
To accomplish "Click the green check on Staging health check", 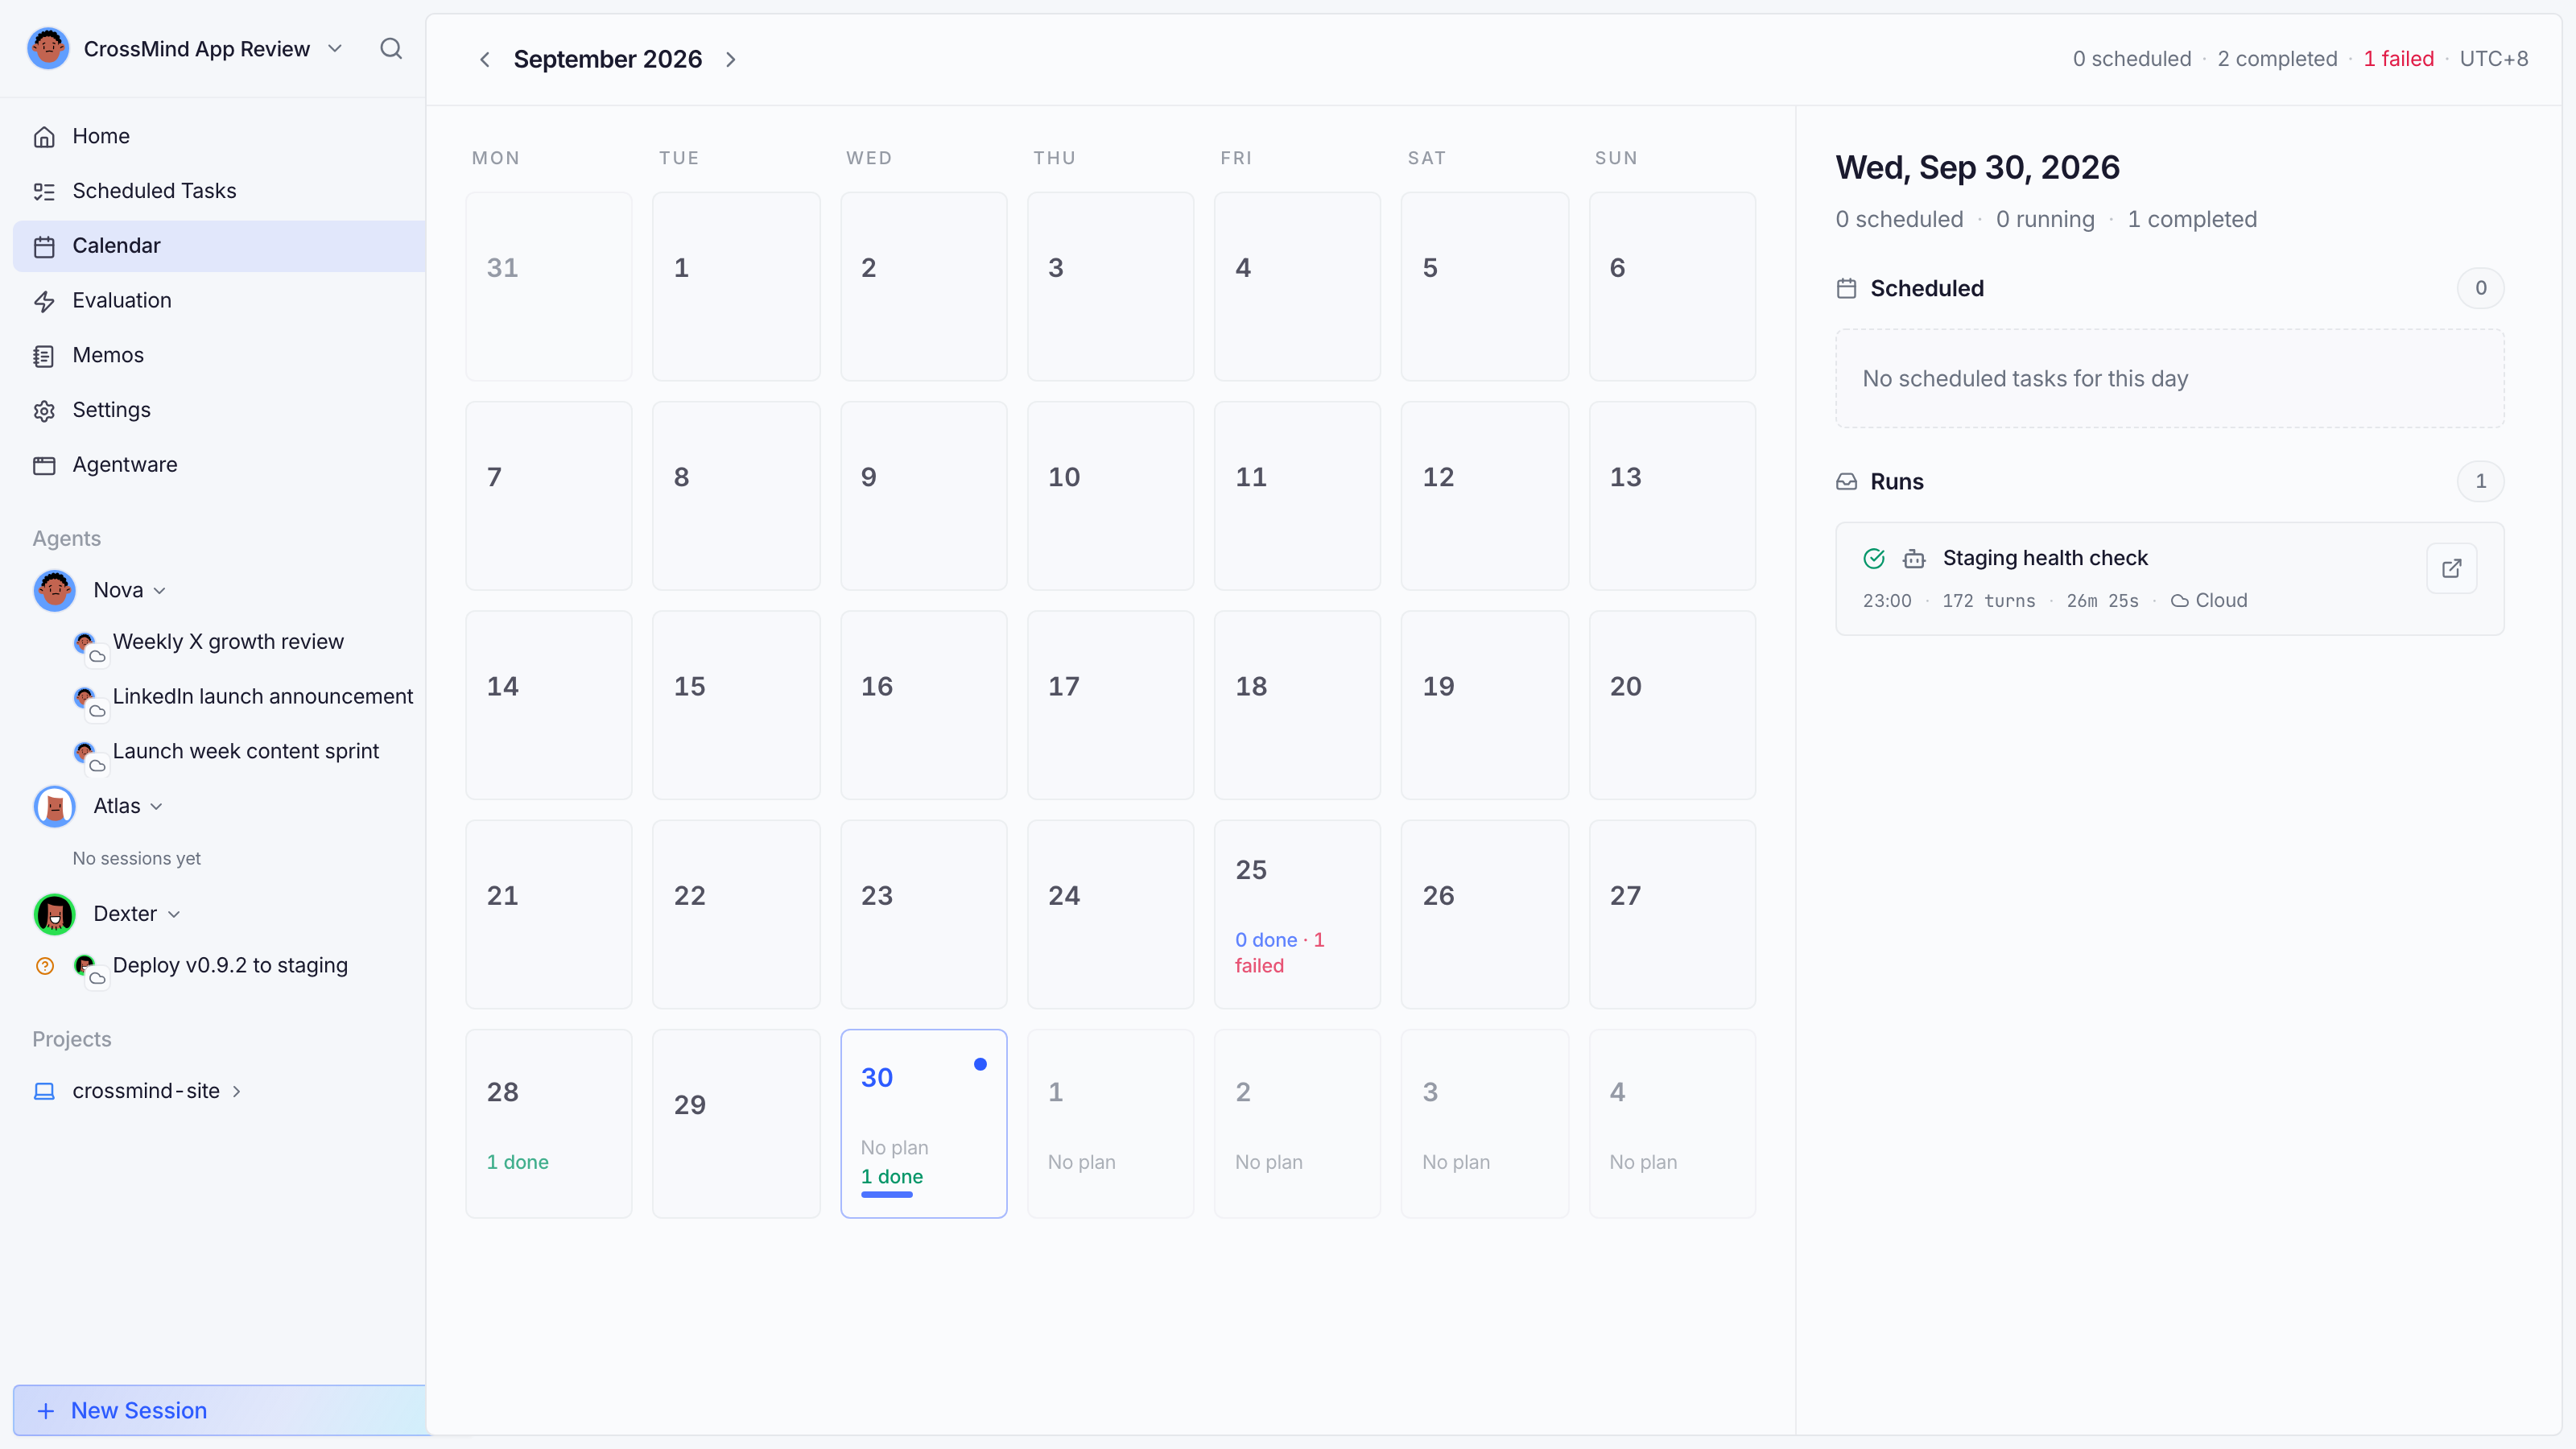I will pos(1874,558).
